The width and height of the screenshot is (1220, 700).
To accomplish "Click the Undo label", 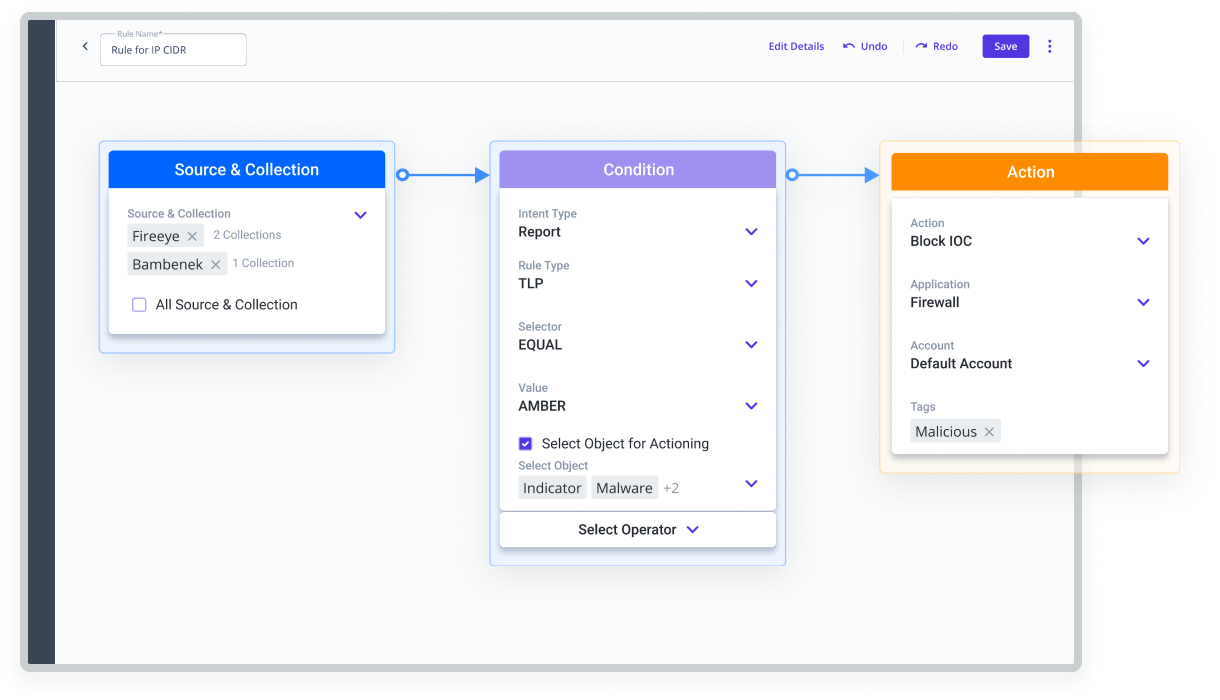I will (874, 46).
